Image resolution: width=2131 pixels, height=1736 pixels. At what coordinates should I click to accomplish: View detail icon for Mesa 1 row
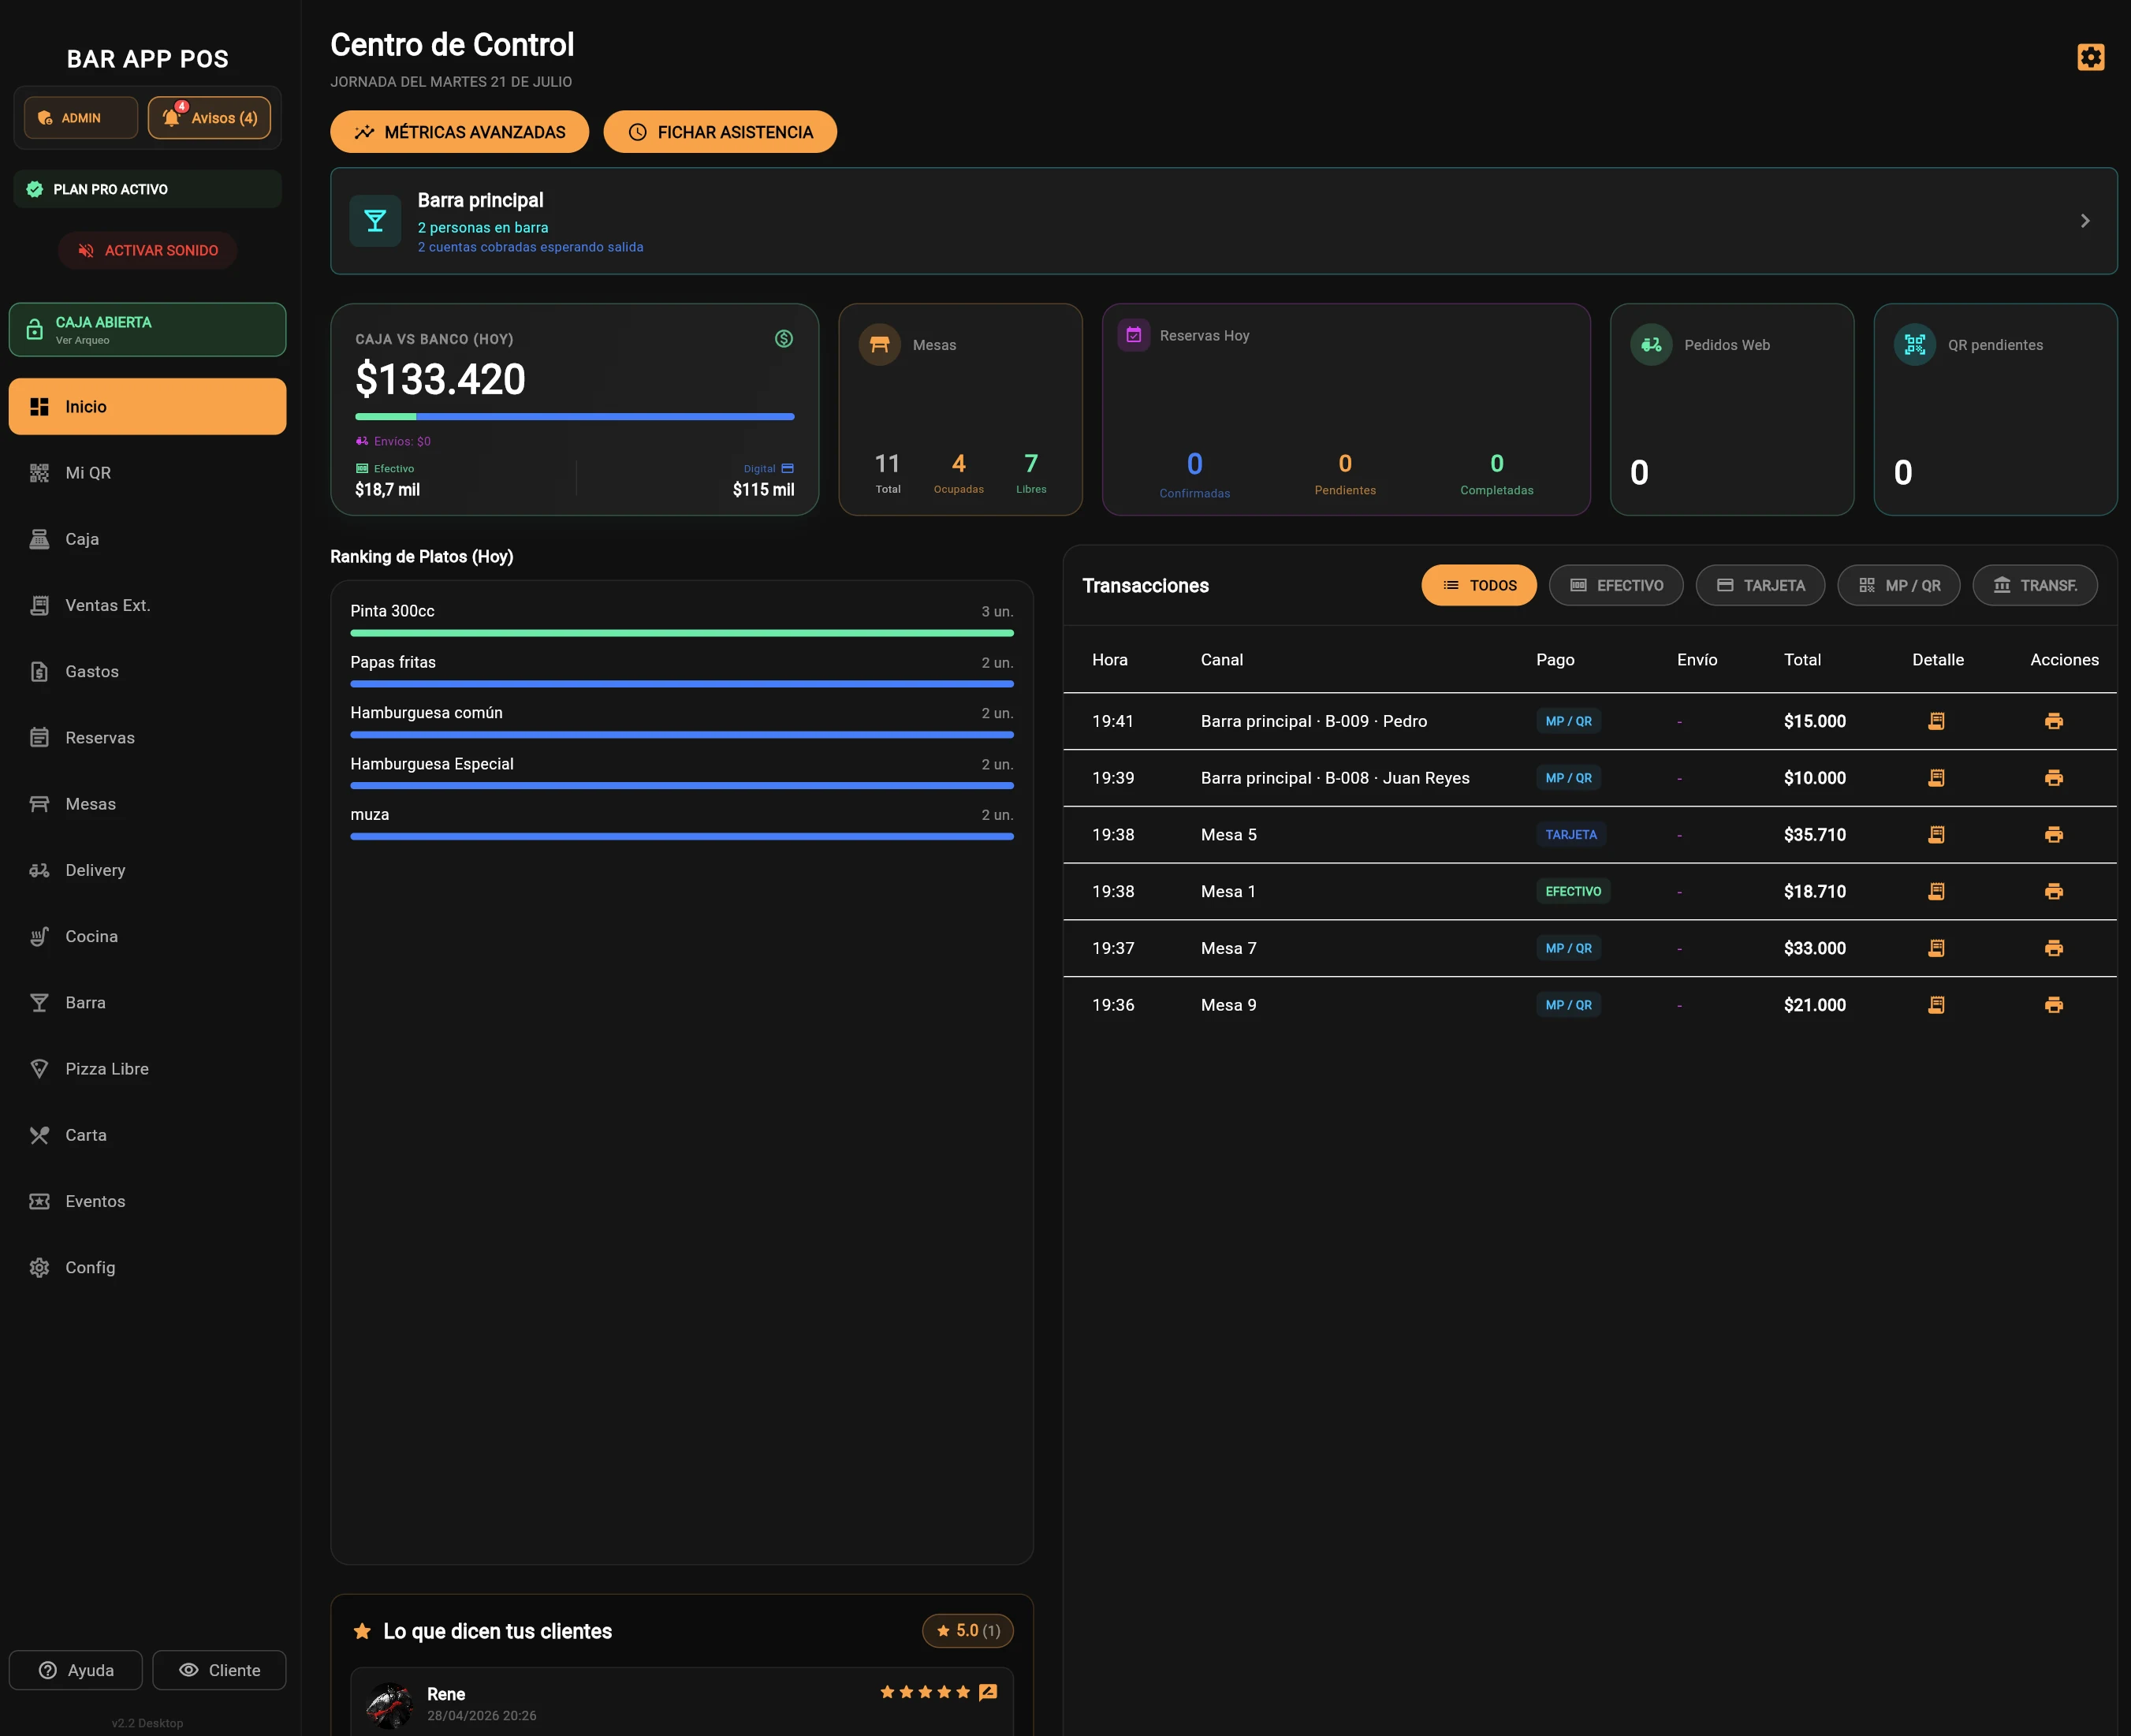pos(1936,891)
